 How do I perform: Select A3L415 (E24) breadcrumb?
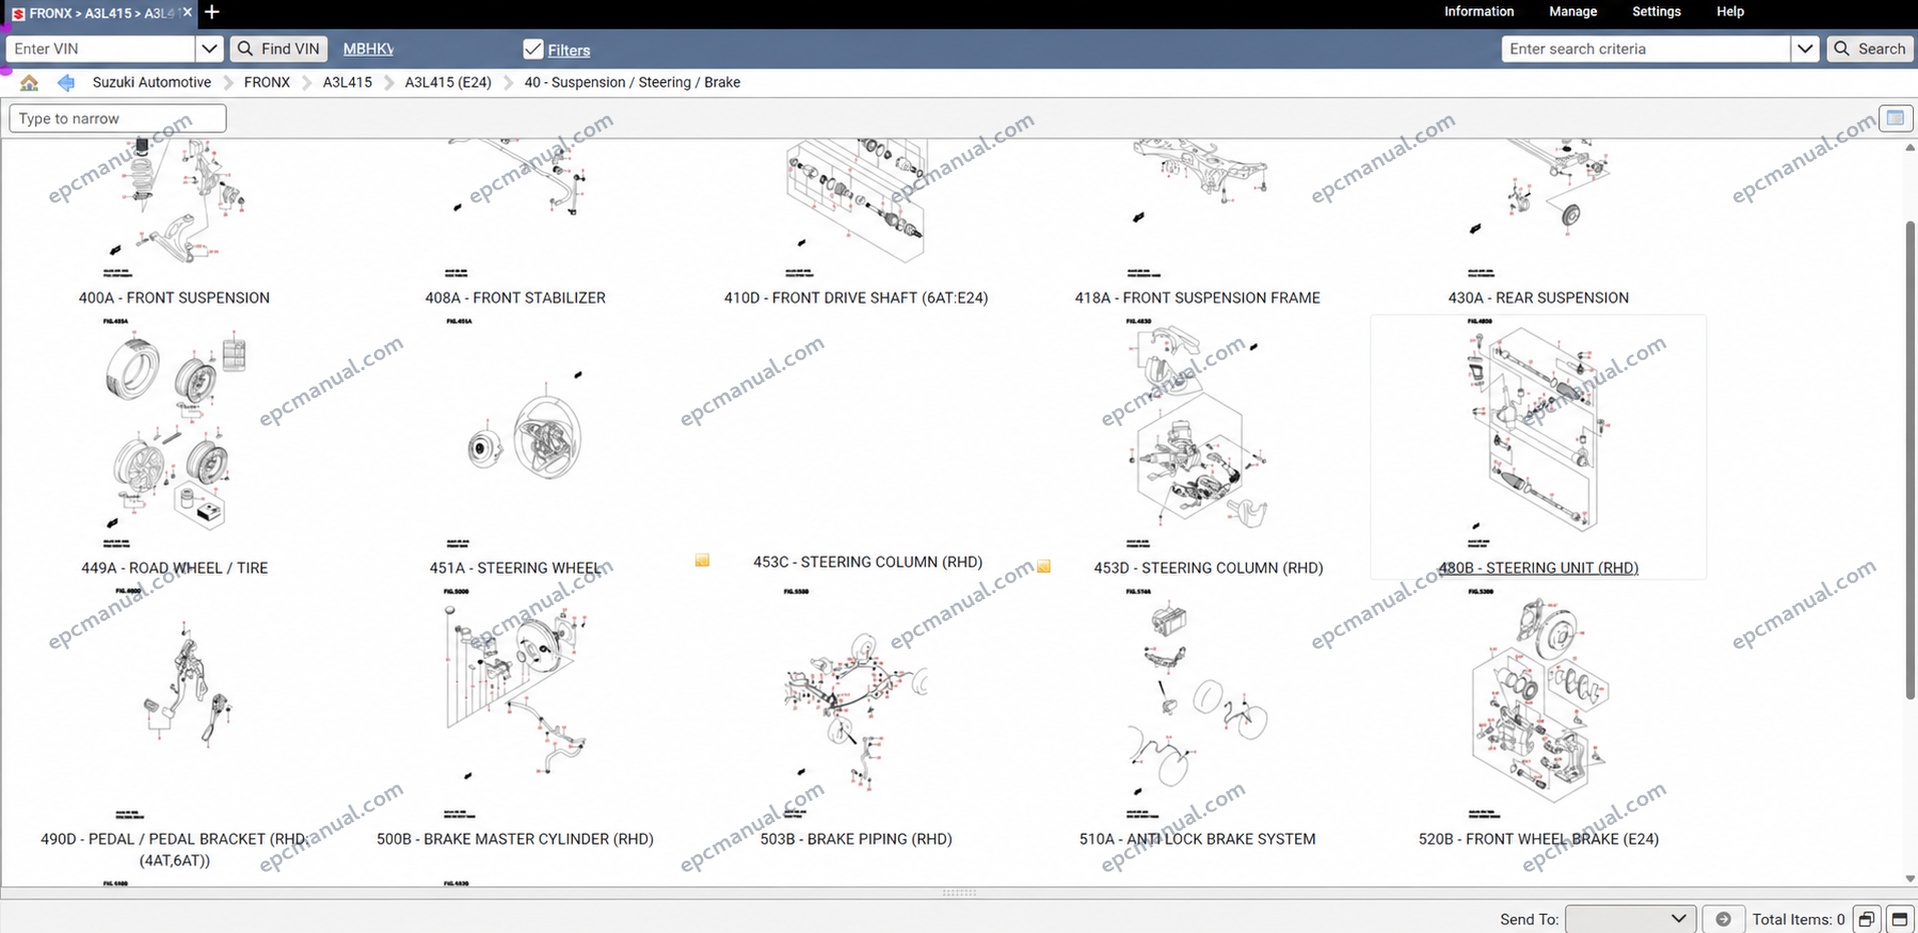448,83
